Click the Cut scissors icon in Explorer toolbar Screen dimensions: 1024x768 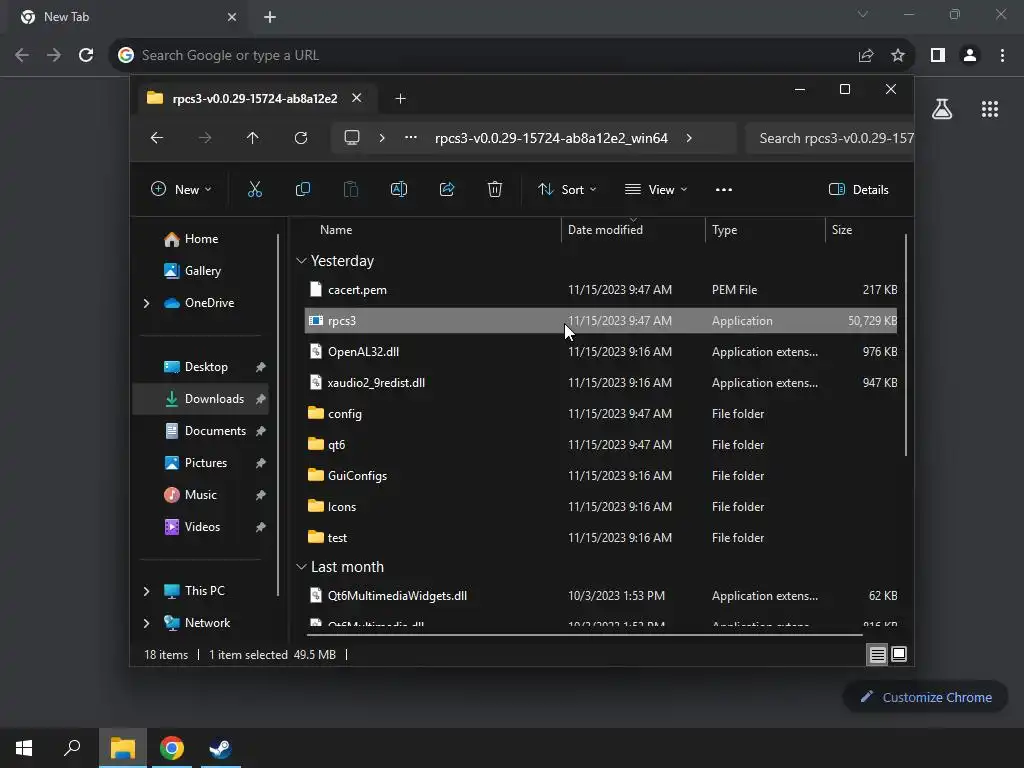(x=255, y=189)
